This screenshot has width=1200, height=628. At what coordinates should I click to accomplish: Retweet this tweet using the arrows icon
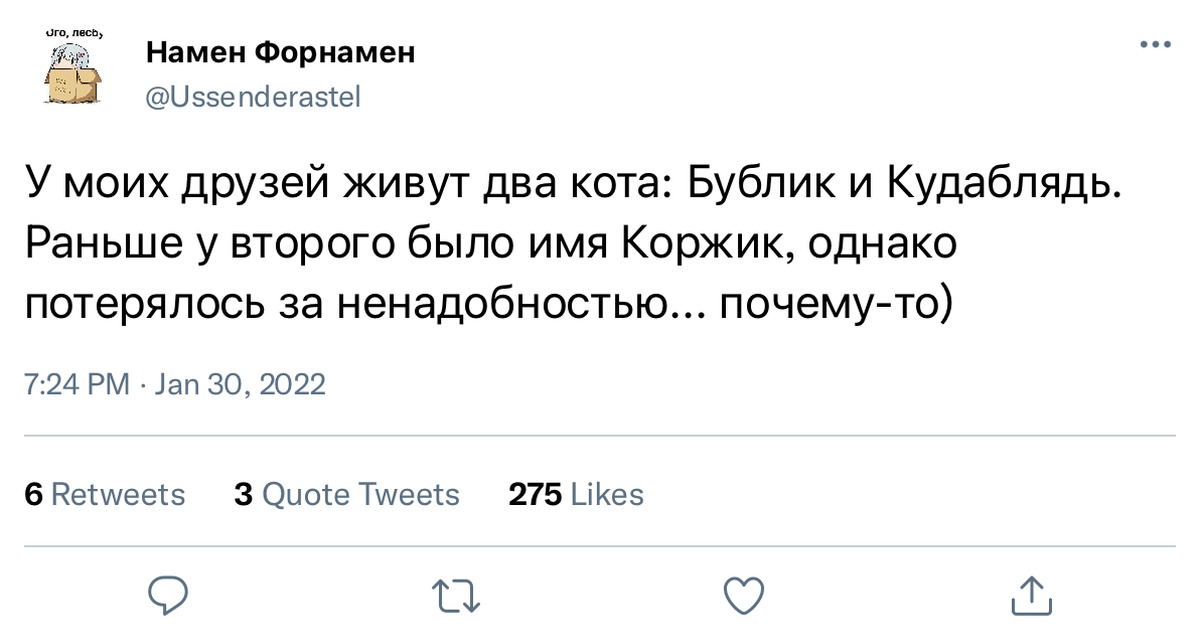tap(459, 596)
